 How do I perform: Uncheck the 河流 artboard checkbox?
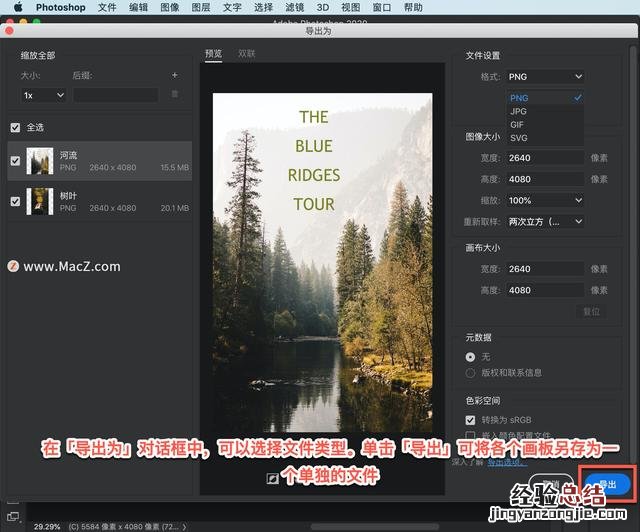pos(15,161)
